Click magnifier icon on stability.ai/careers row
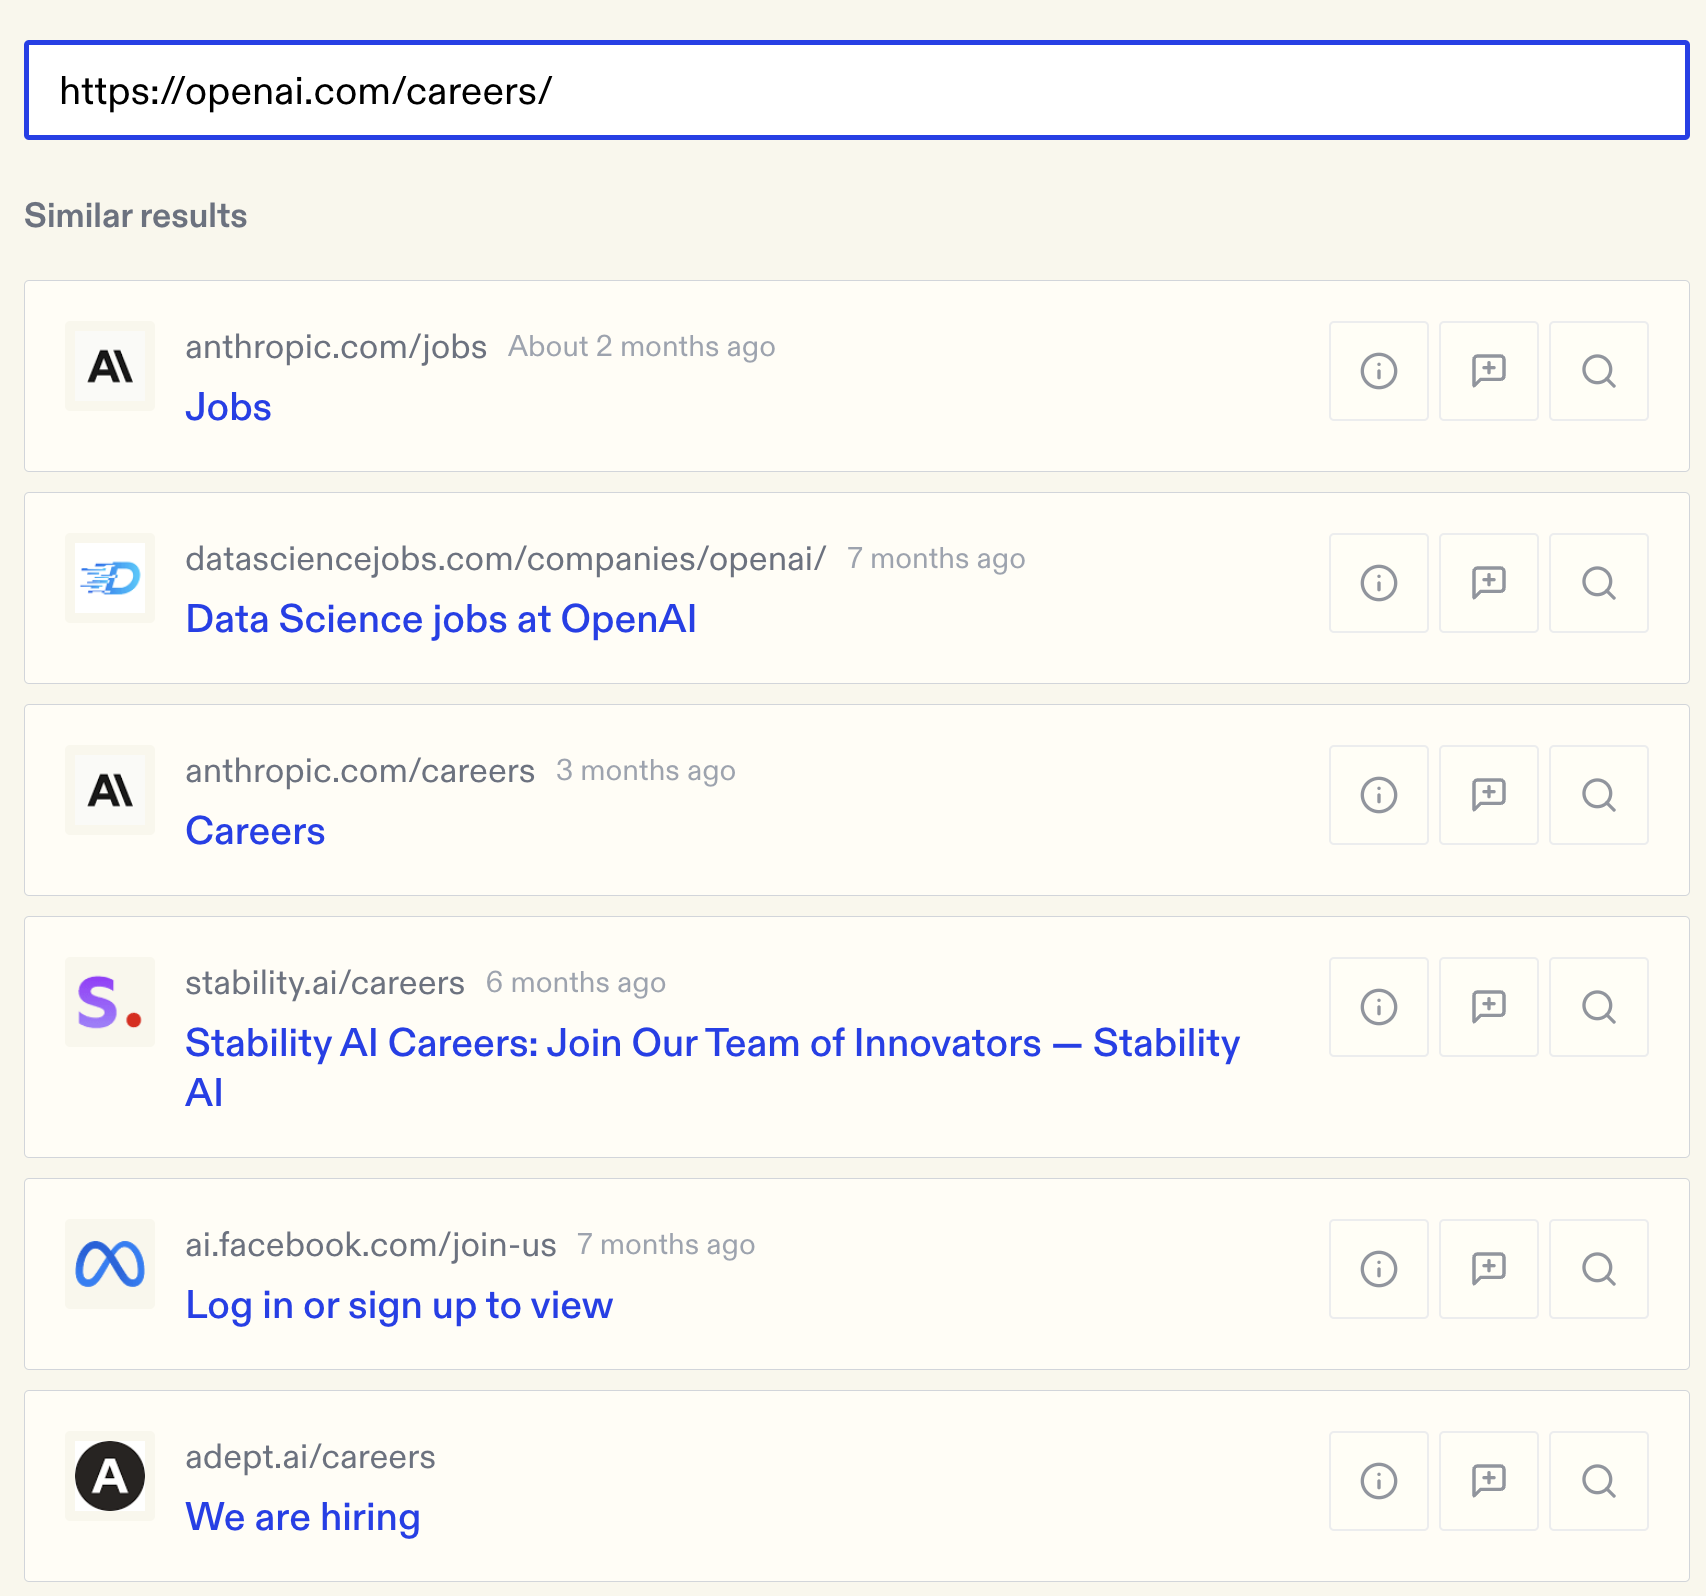Viewport: 1706px width, 1596px height. pos(1598,1007)
